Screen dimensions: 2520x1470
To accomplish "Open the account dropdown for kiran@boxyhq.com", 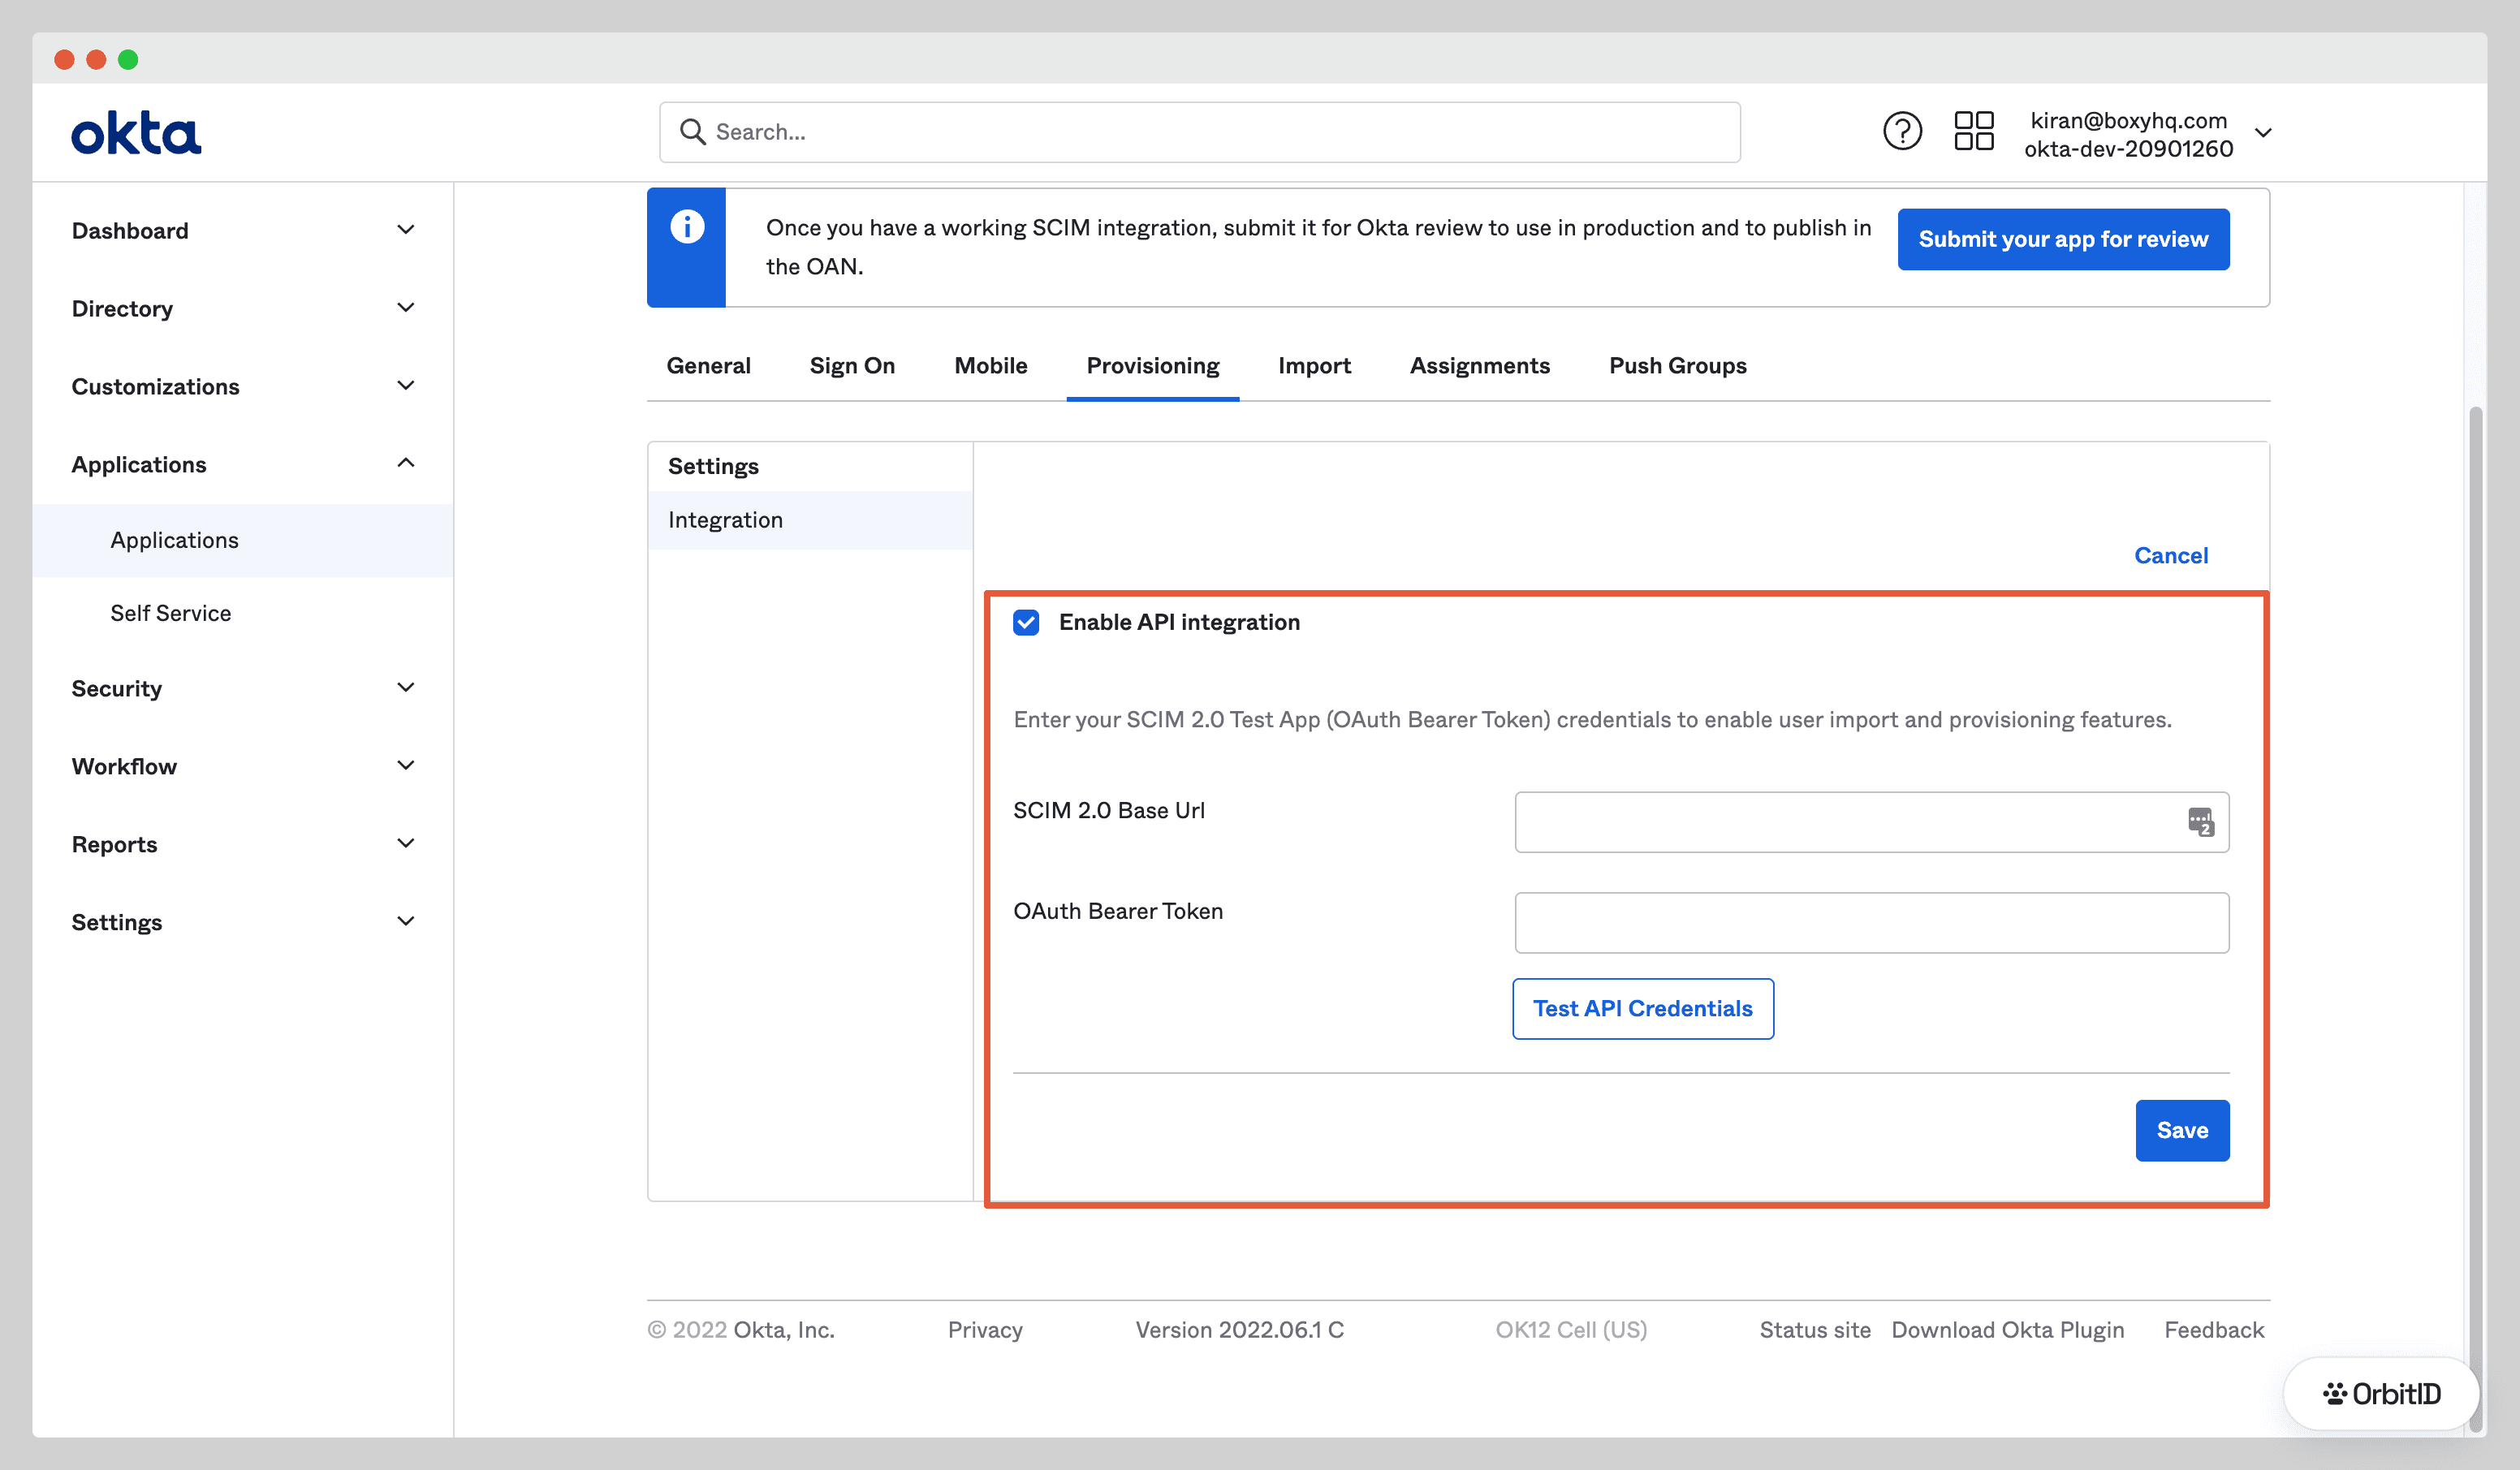I will 2148,134.
